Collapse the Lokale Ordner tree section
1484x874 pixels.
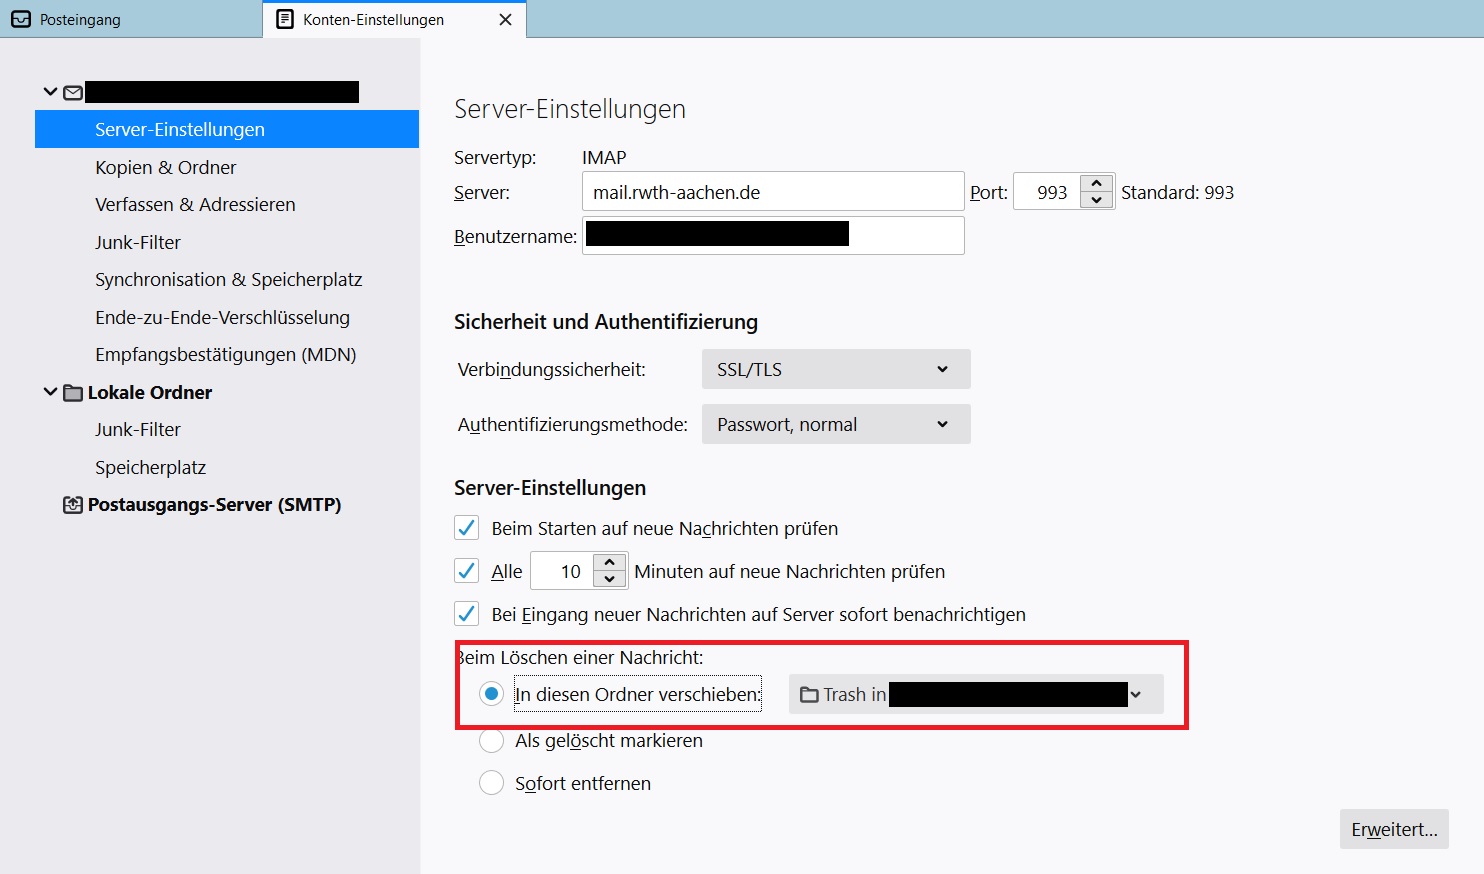[x=50, y=392]
